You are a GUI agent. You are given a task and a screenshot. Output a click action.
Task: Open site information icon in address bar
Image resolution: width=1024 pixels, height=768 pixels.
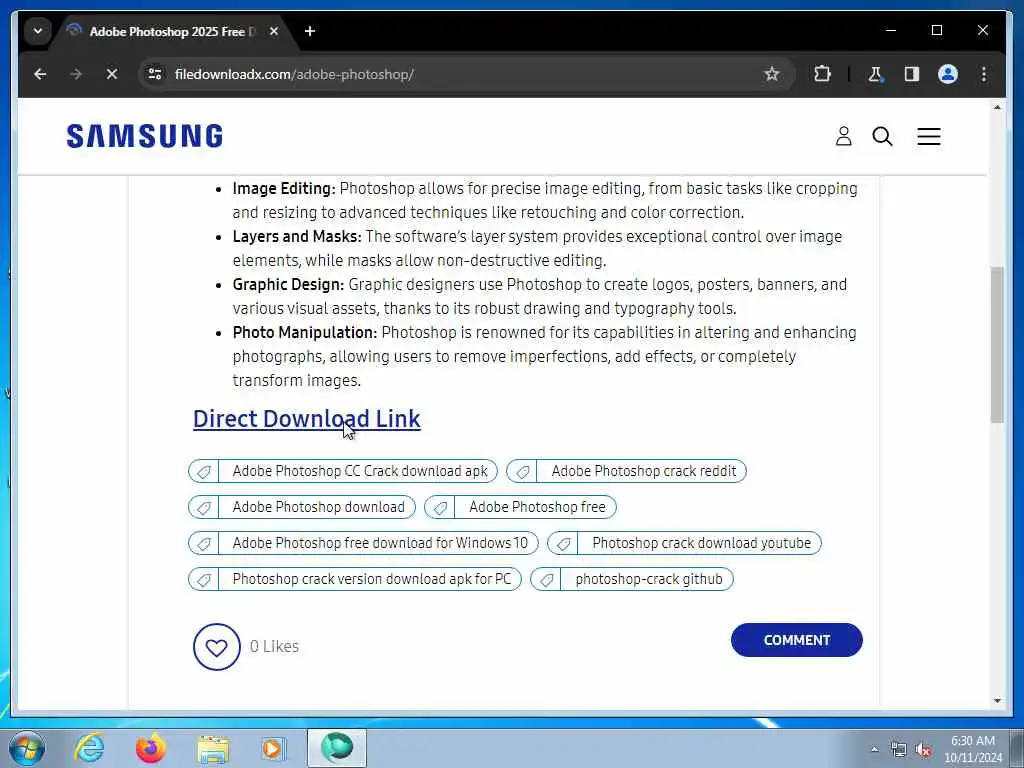[155, 74]
